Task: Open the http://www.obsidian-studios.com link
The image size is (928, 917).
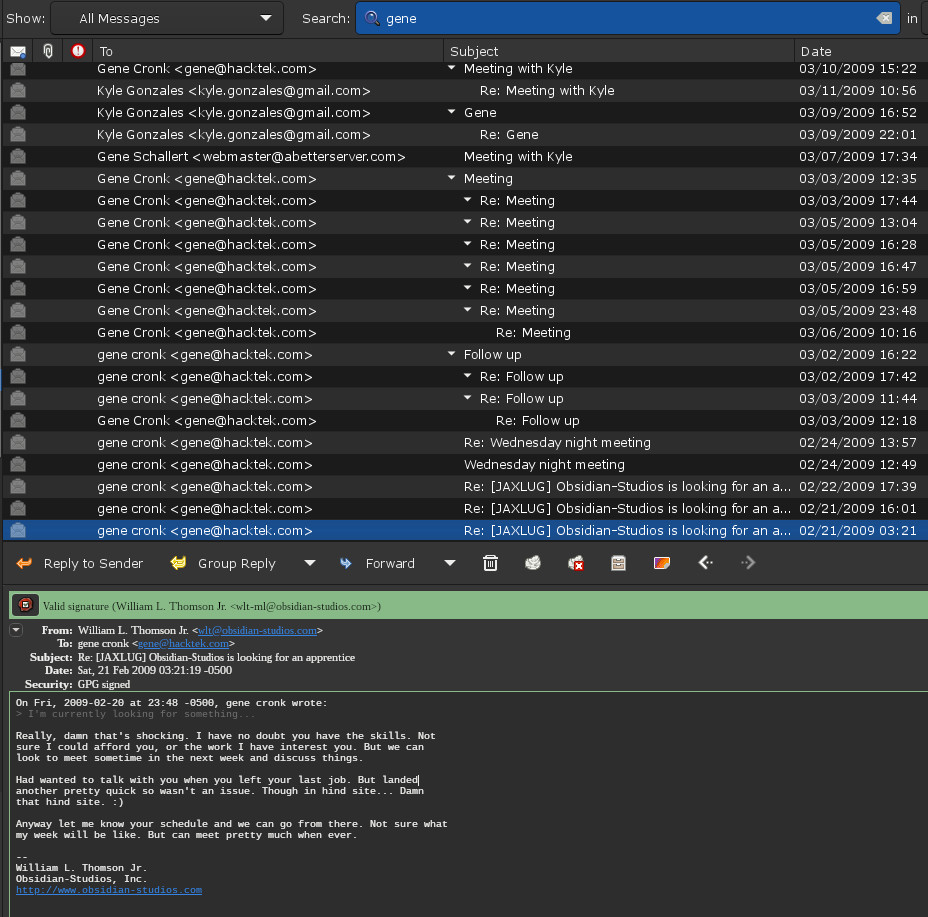Action: coord(108,889)
